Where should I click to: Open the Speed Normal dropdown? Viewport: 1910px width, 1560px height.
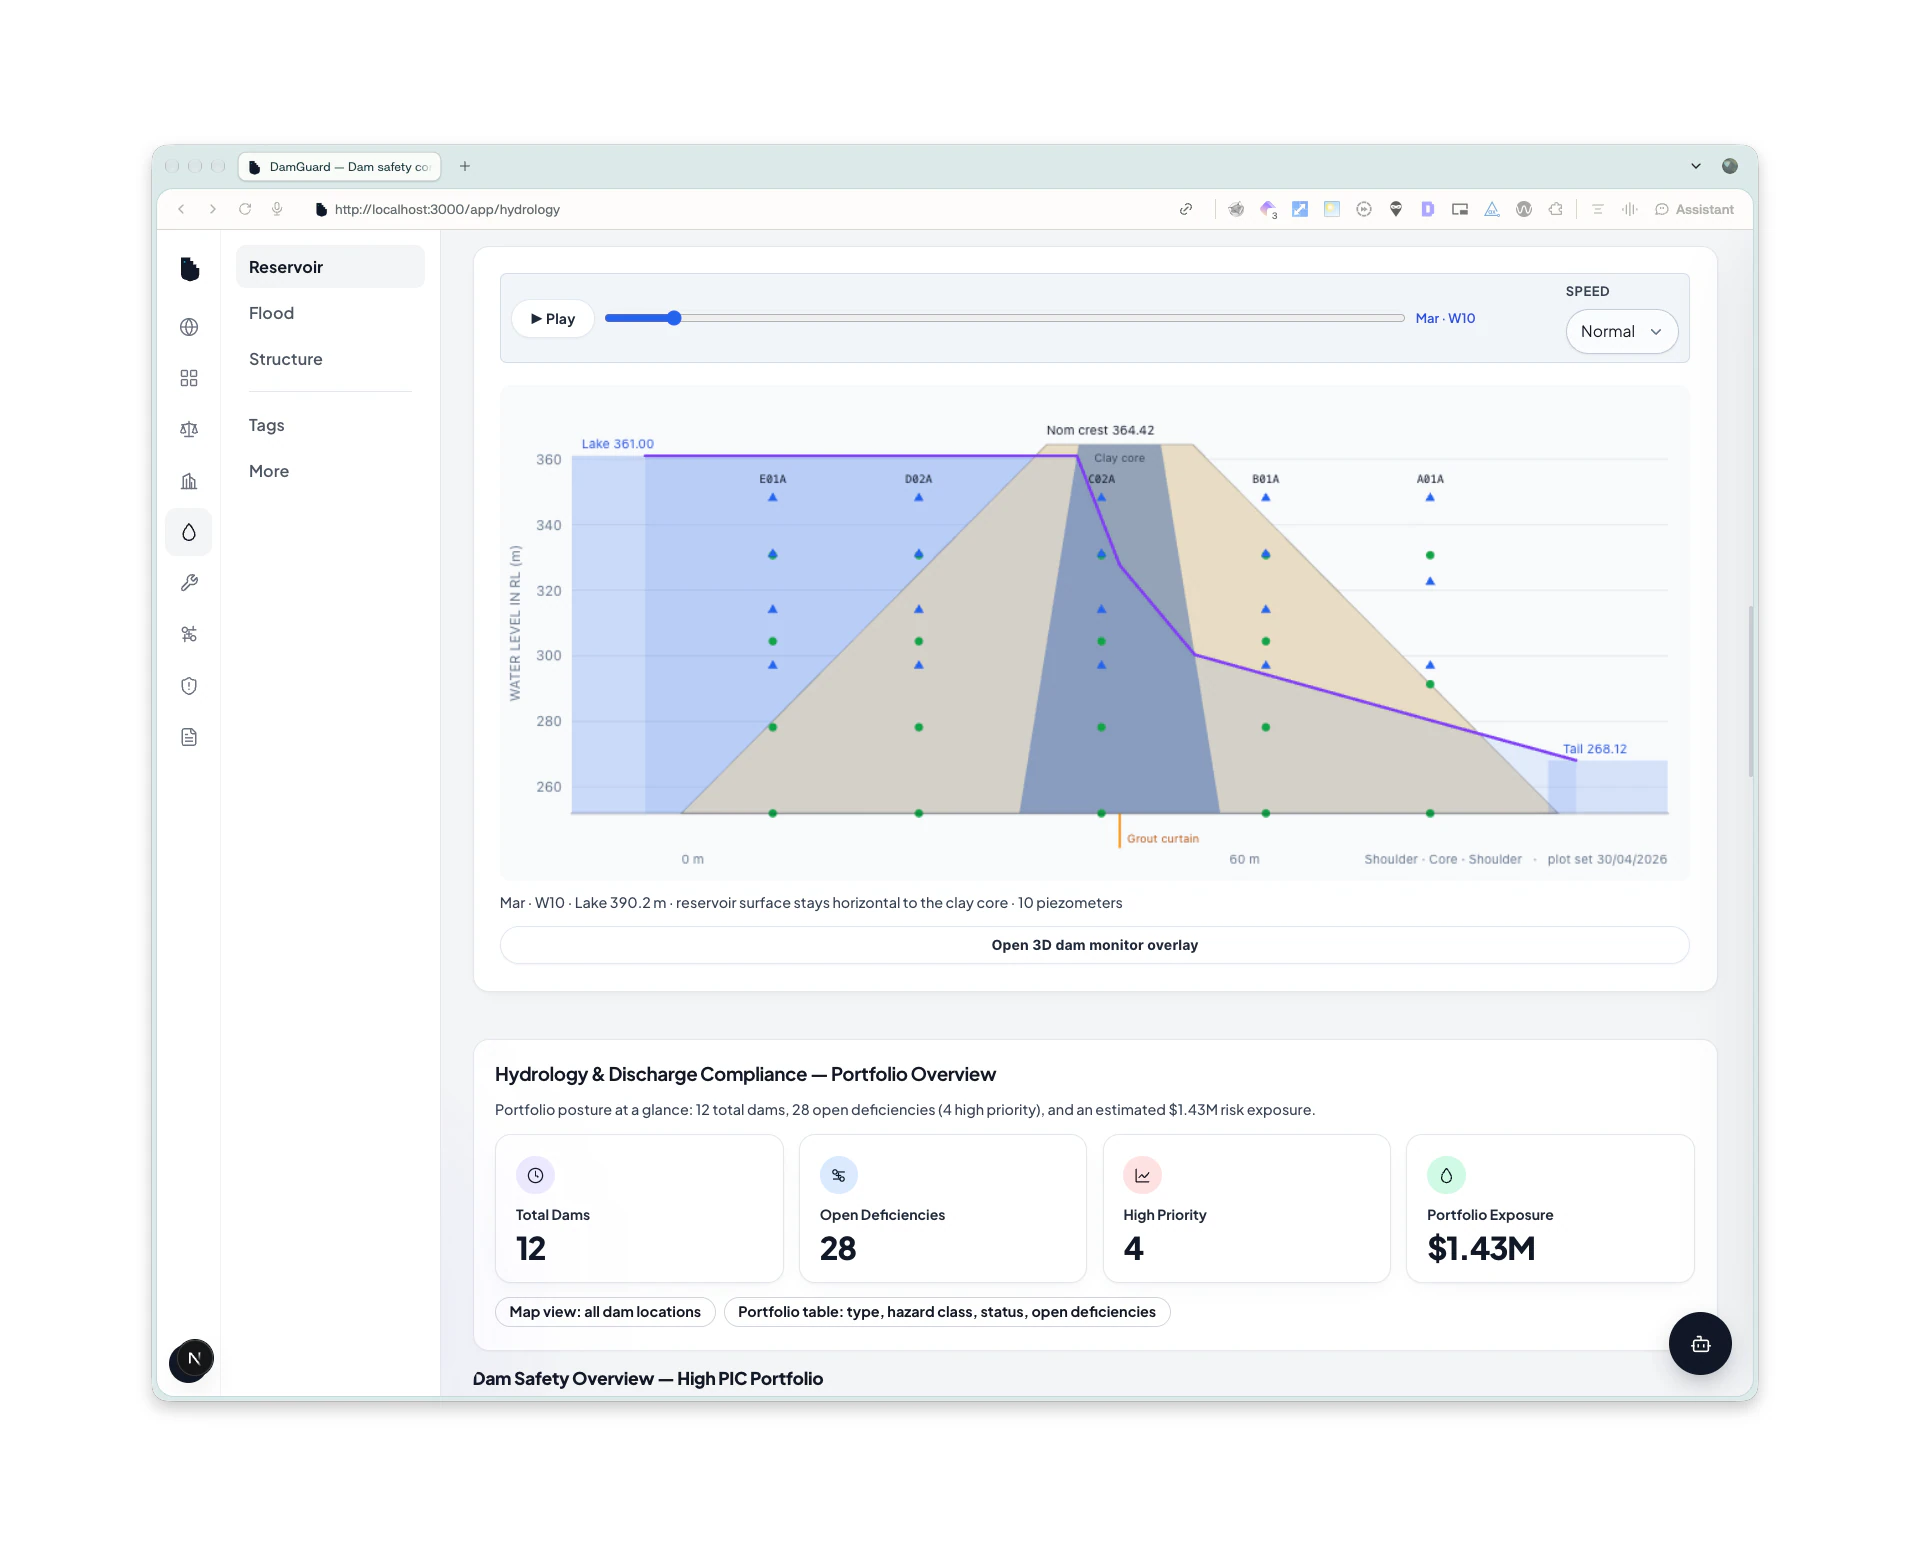click(x=1621, y=332)
